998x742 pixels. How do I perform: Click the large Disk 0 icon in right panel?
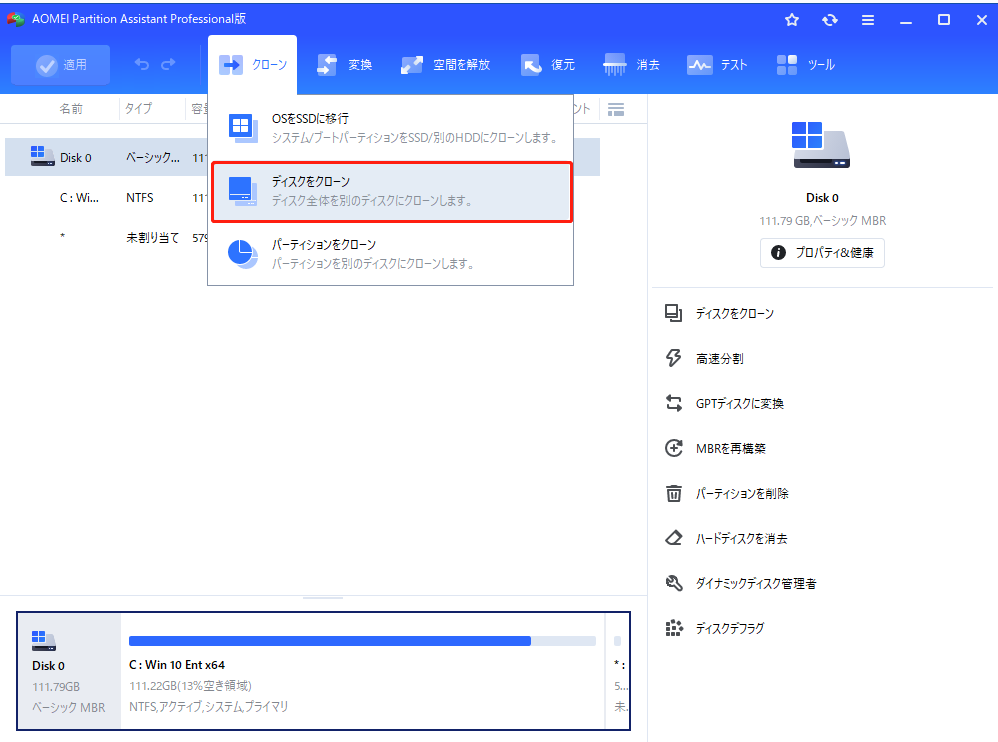click(x=820, y=145)
